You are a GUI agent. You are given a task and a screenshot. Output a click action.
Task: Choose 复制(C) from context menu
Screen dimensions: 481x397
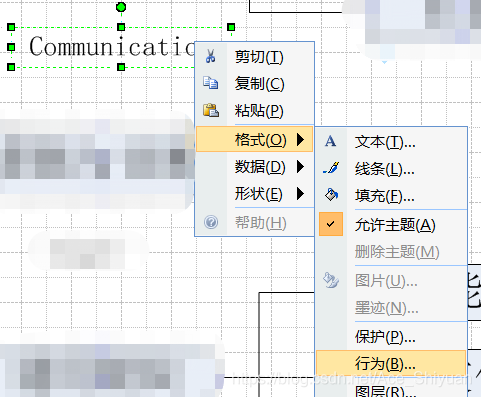tap(254, 84)
